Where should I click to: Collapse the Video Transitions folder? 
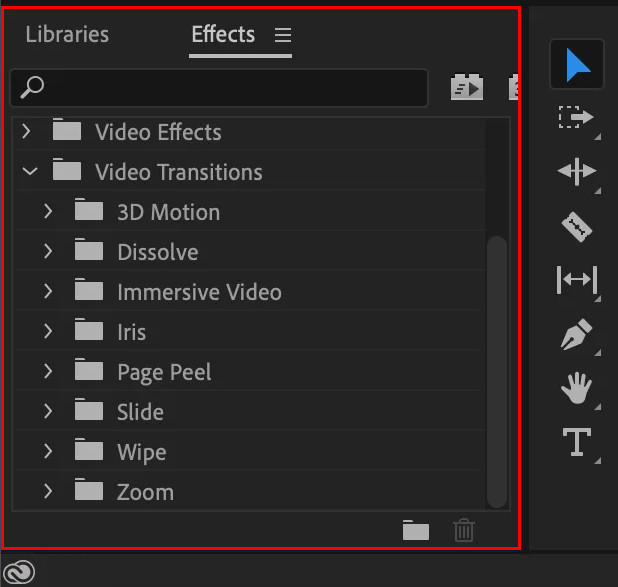(x=30, y=171)
